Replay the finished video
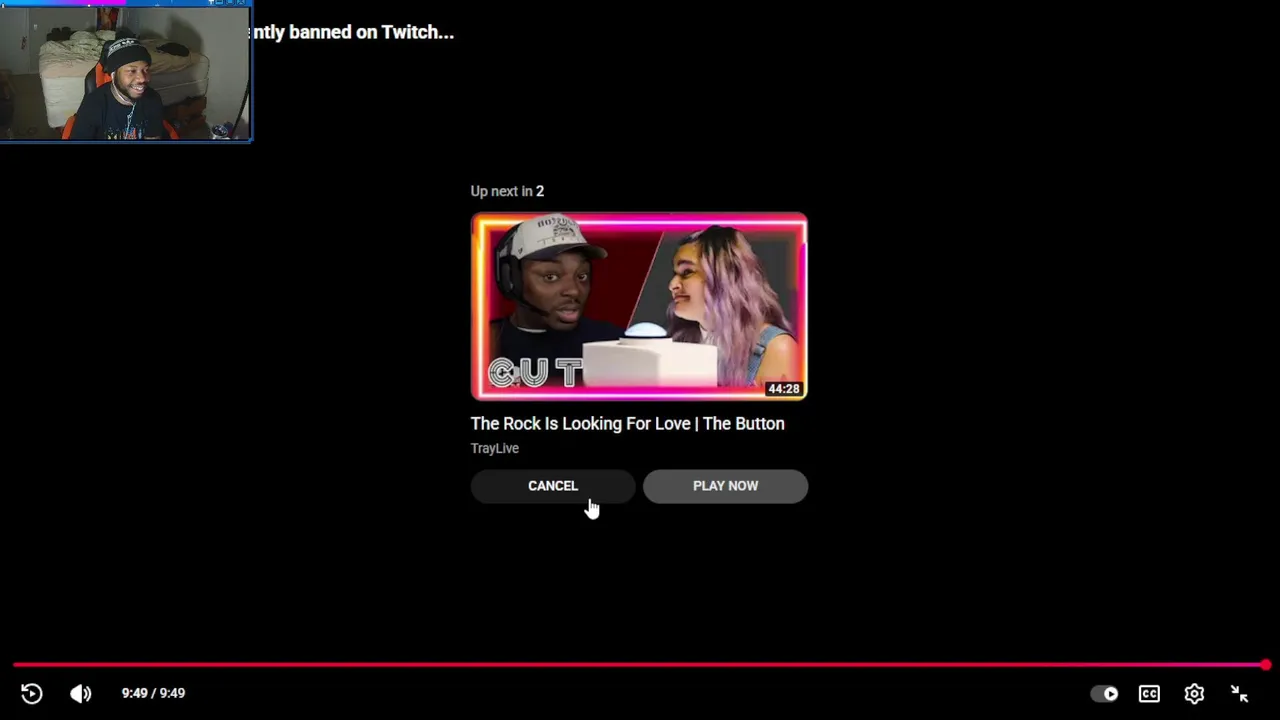The height and width of the screenshot is (720, 1280). (x=31, y=693)
